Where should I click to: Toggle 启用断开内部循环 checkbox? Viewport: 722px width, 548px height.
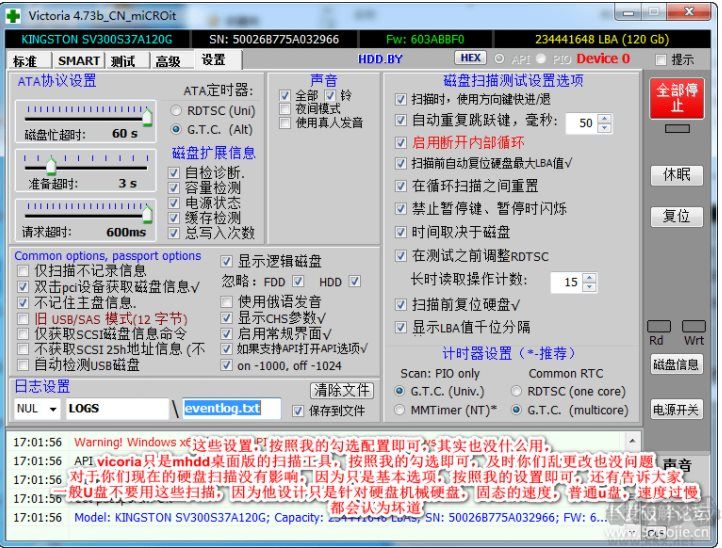point(401,143)
